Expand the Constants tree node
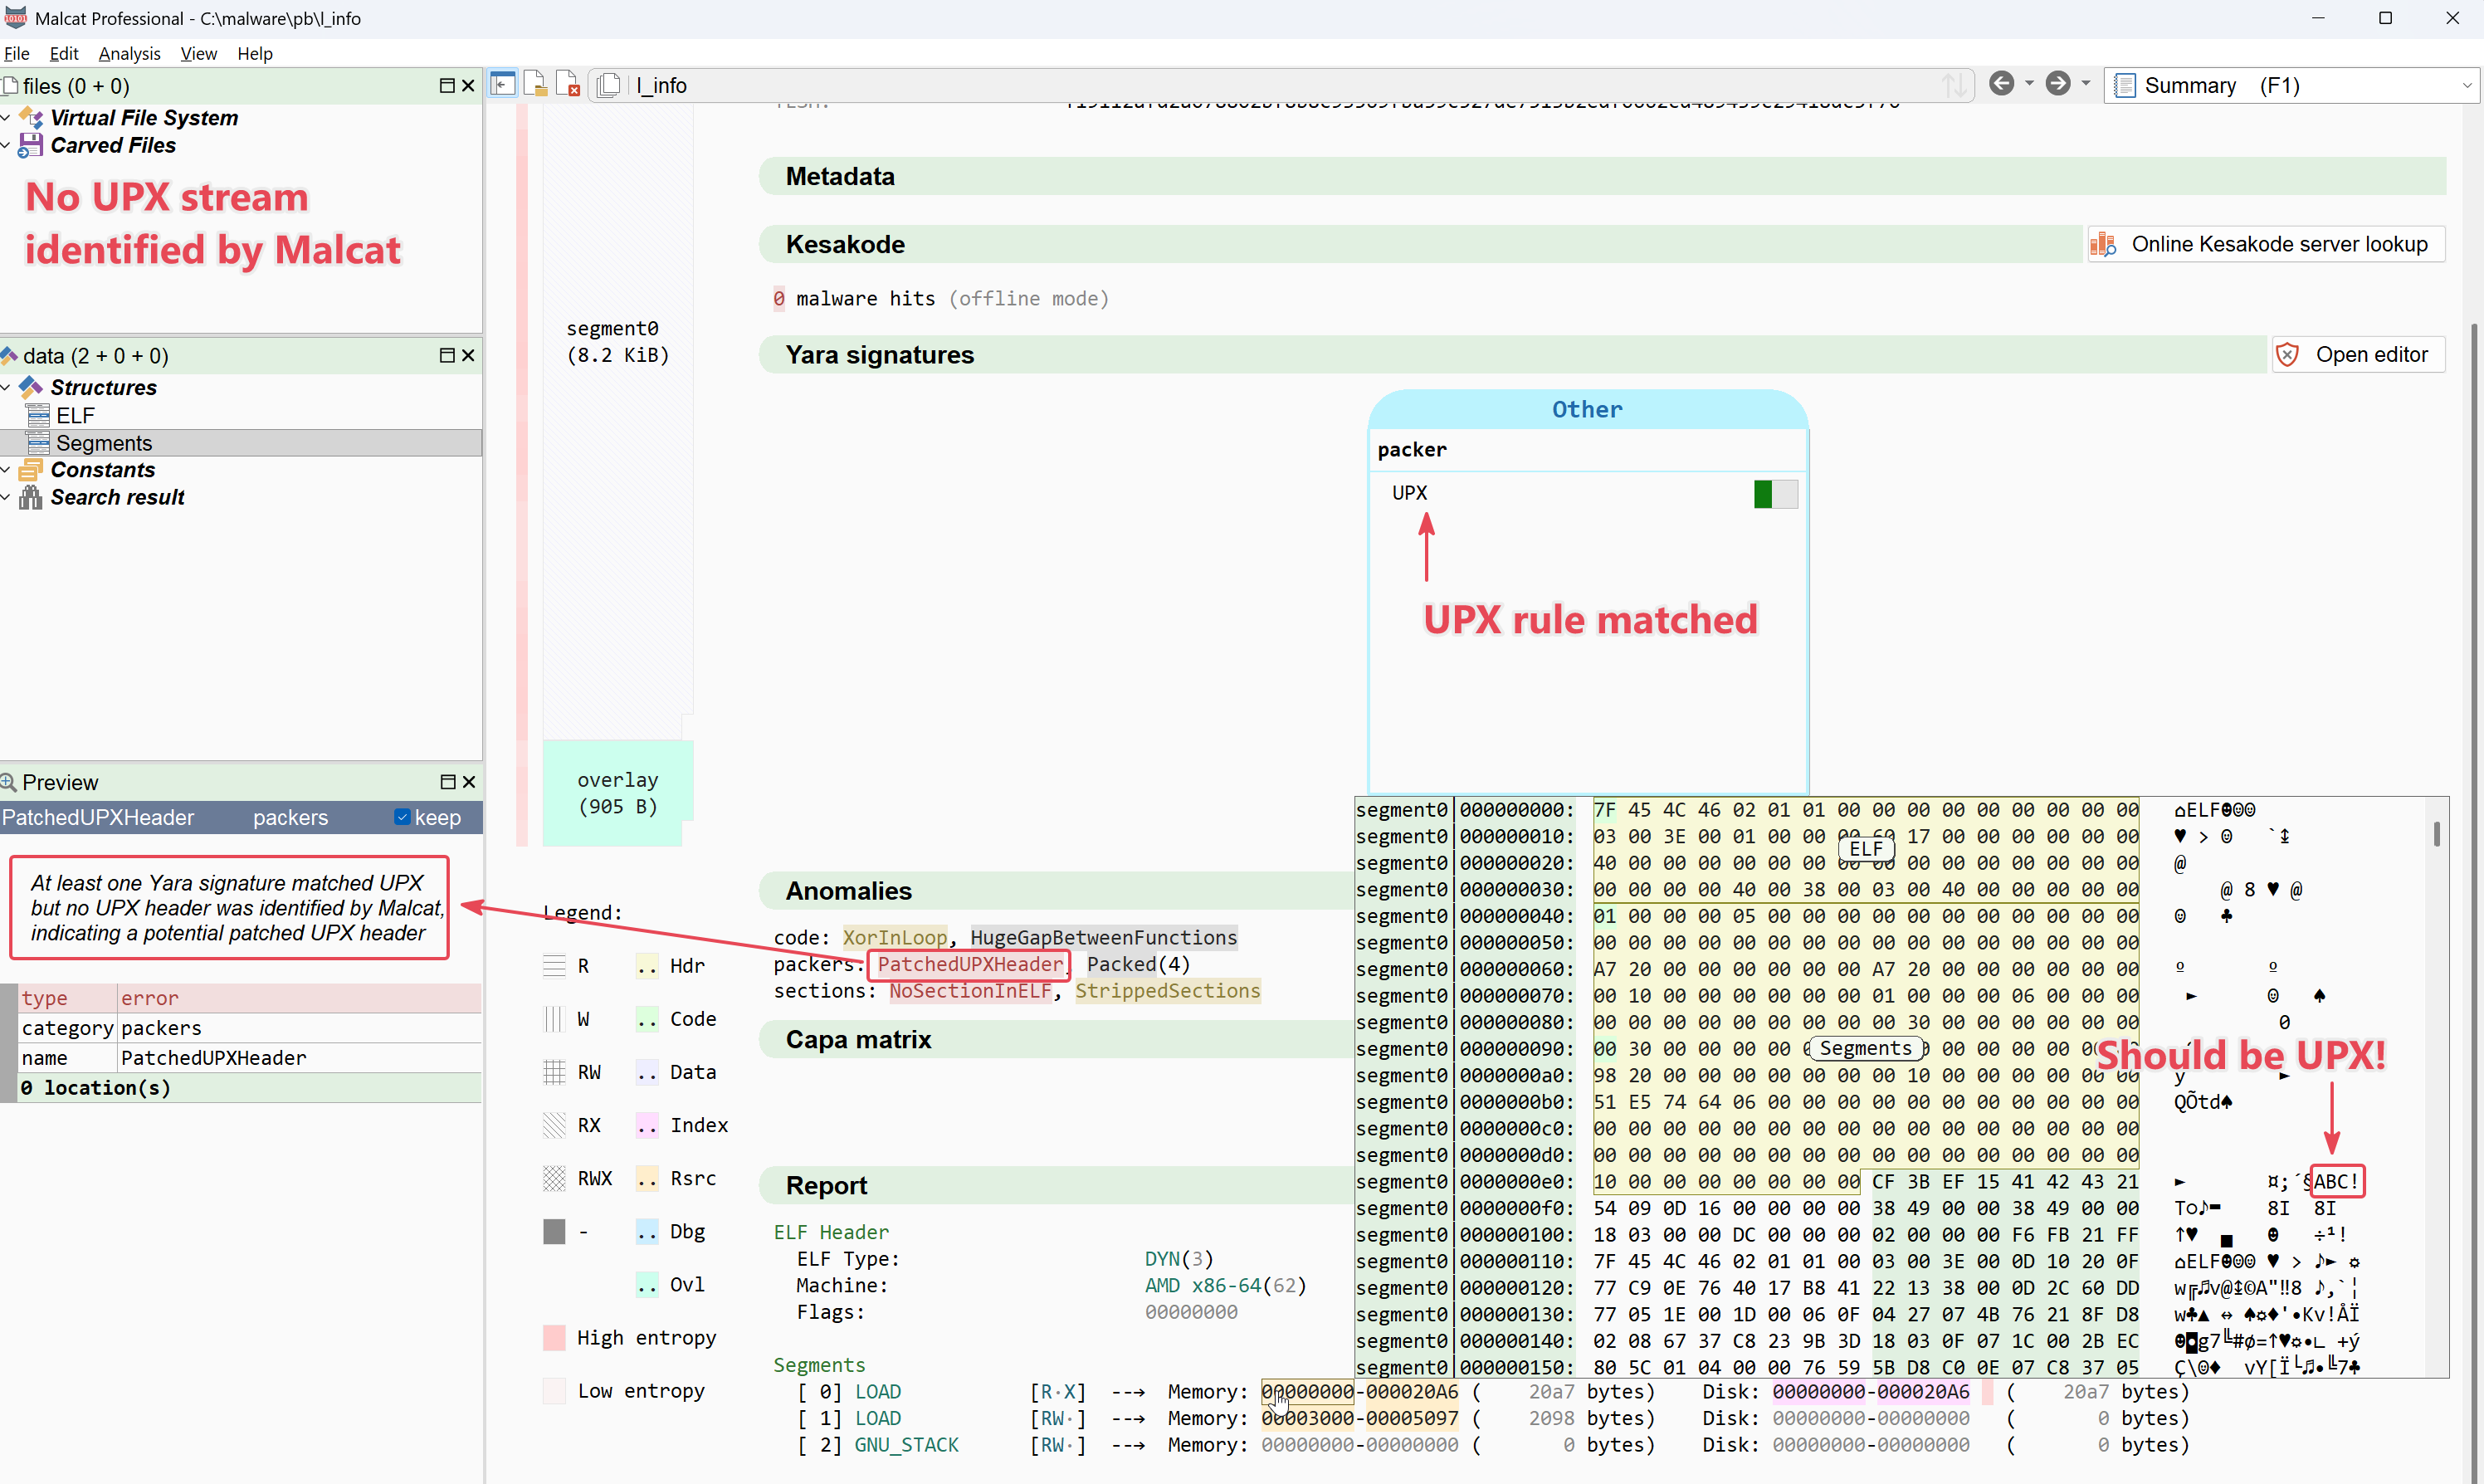This screenshot has height=1484, width=2484. [6, 470]
